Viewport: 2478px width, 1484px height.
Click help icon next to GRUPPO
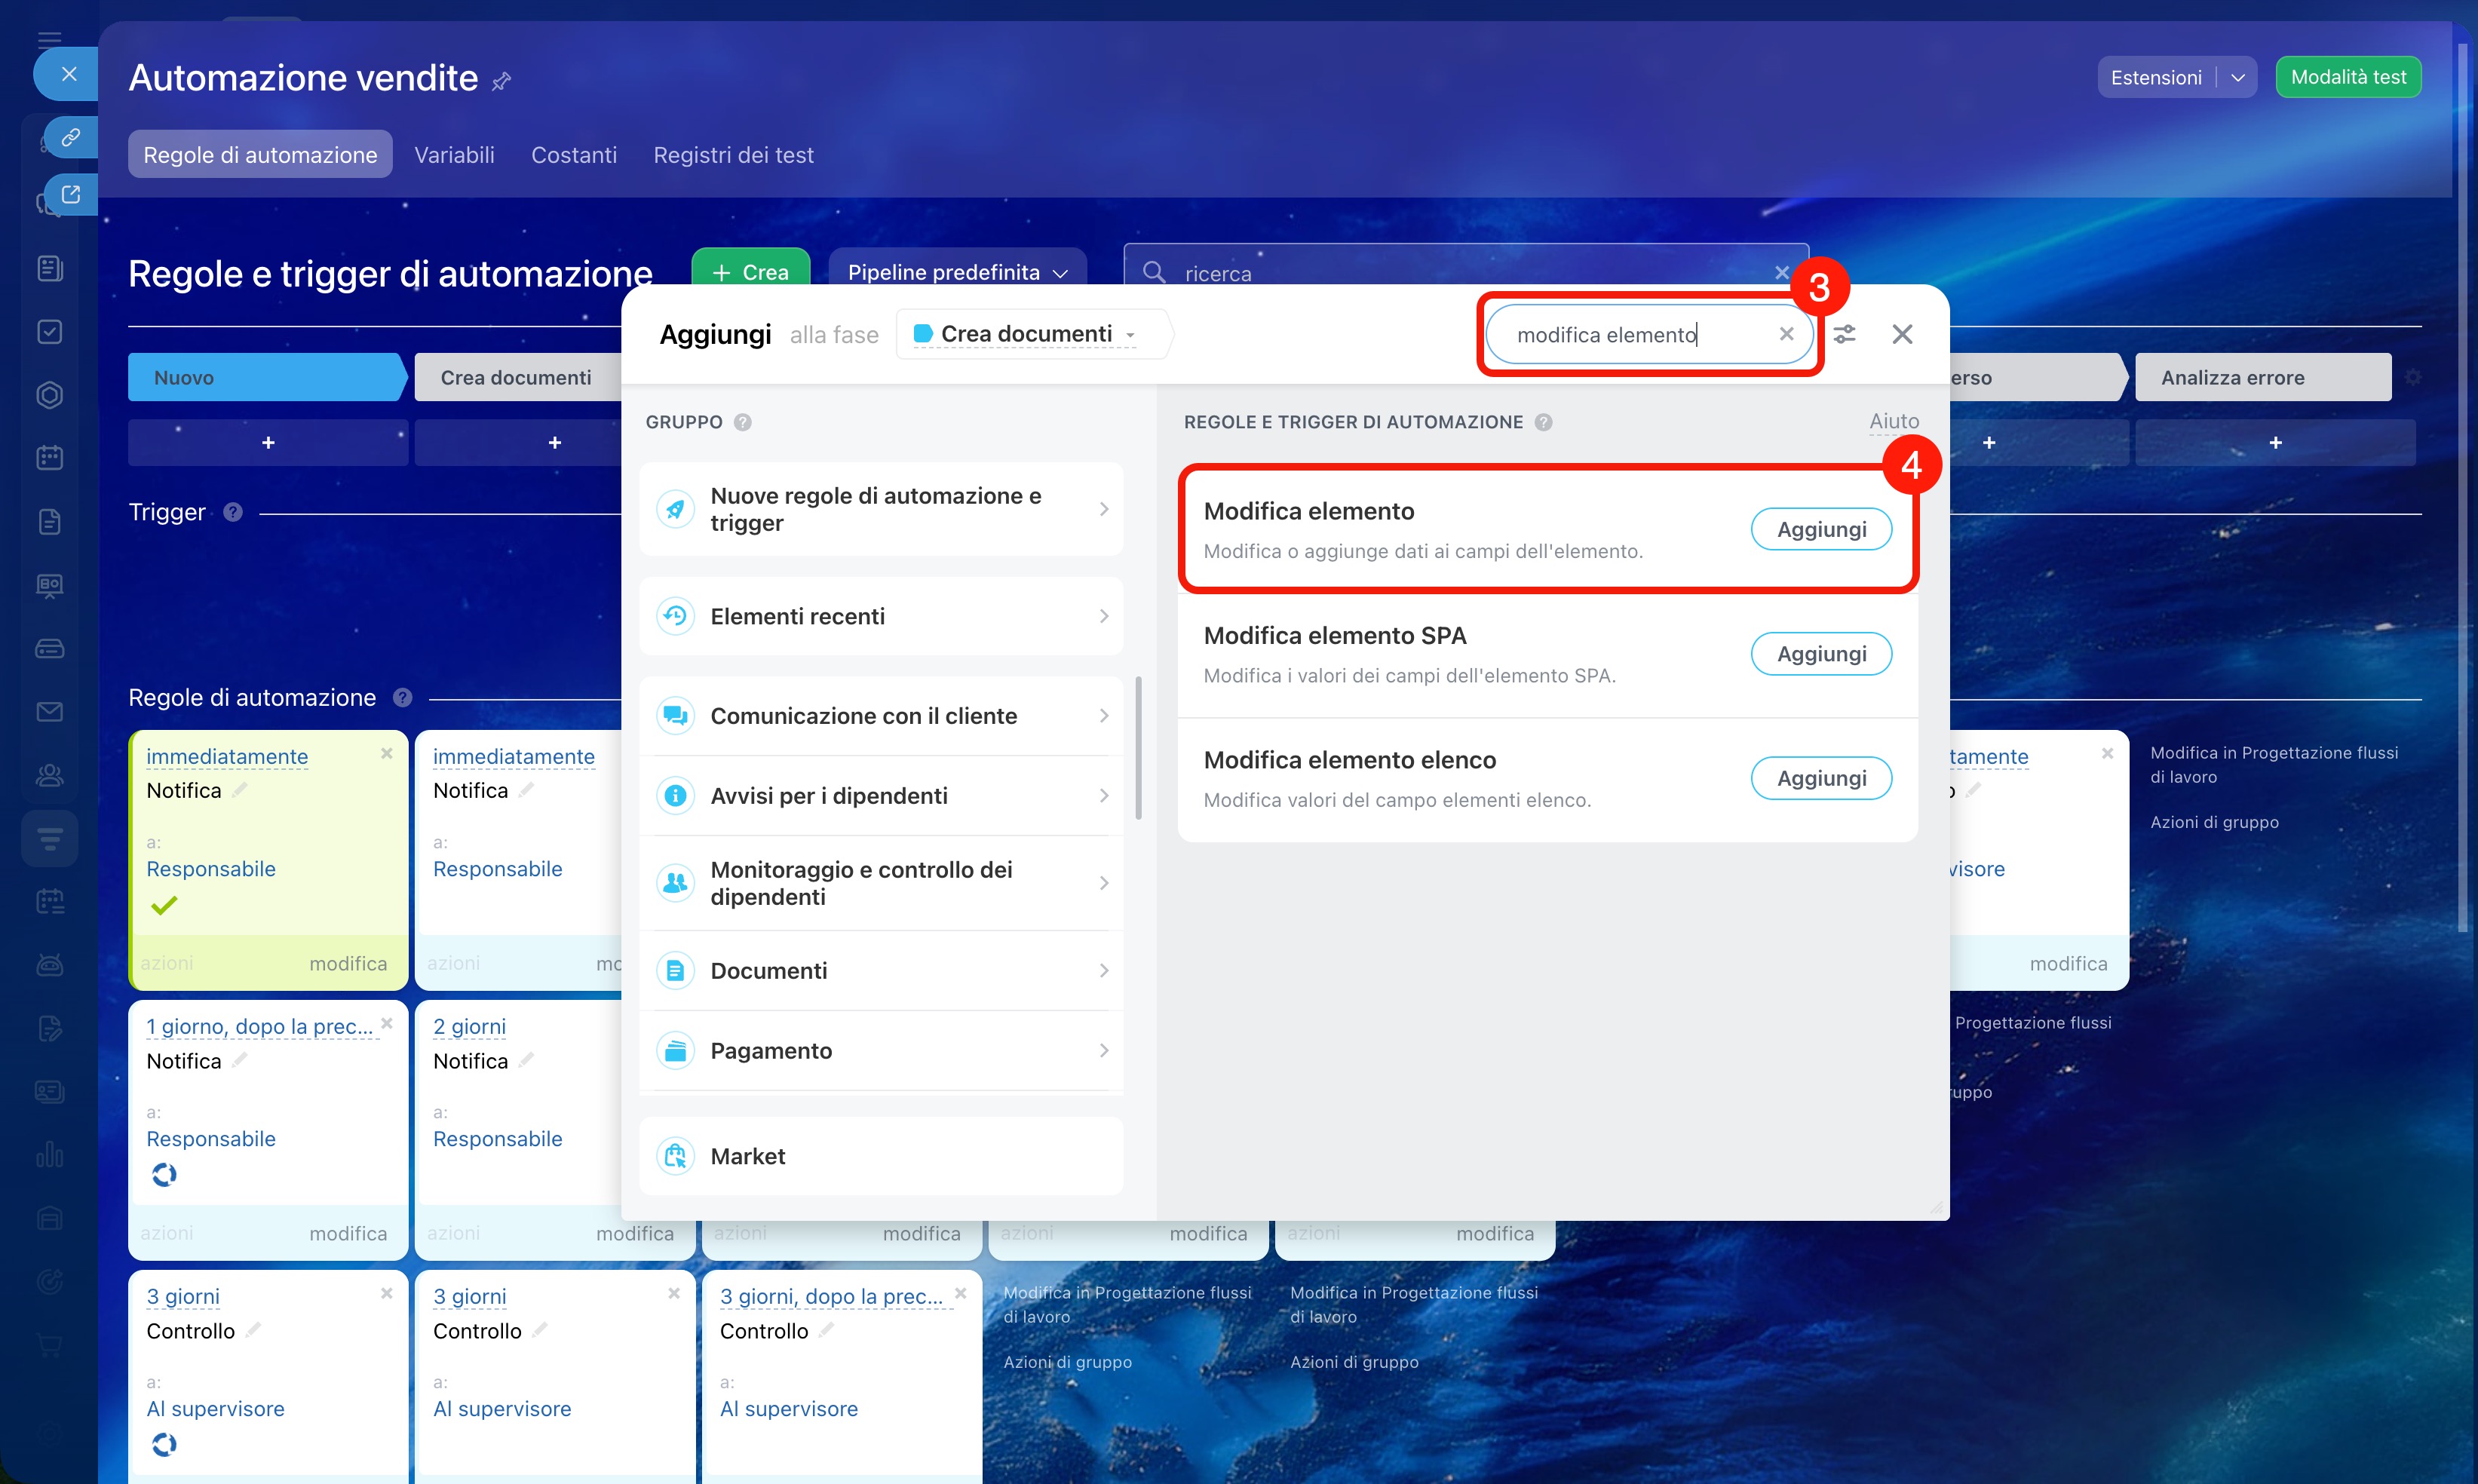pyautogui.click(x=742, y=422)
